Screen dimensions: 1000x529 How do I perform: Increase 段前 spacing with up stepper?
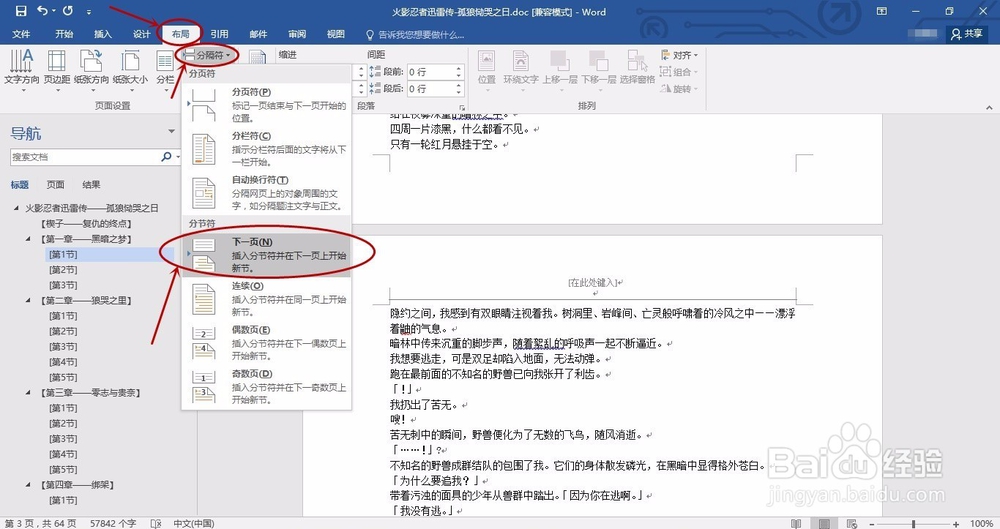pos(459,68)
